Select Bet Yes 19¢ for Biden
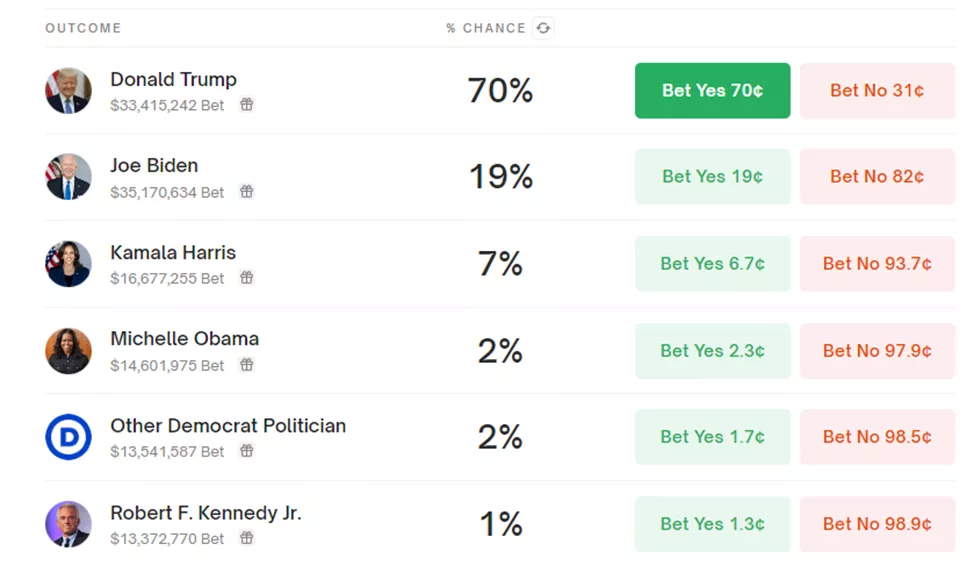 click(x=712, y=177)
